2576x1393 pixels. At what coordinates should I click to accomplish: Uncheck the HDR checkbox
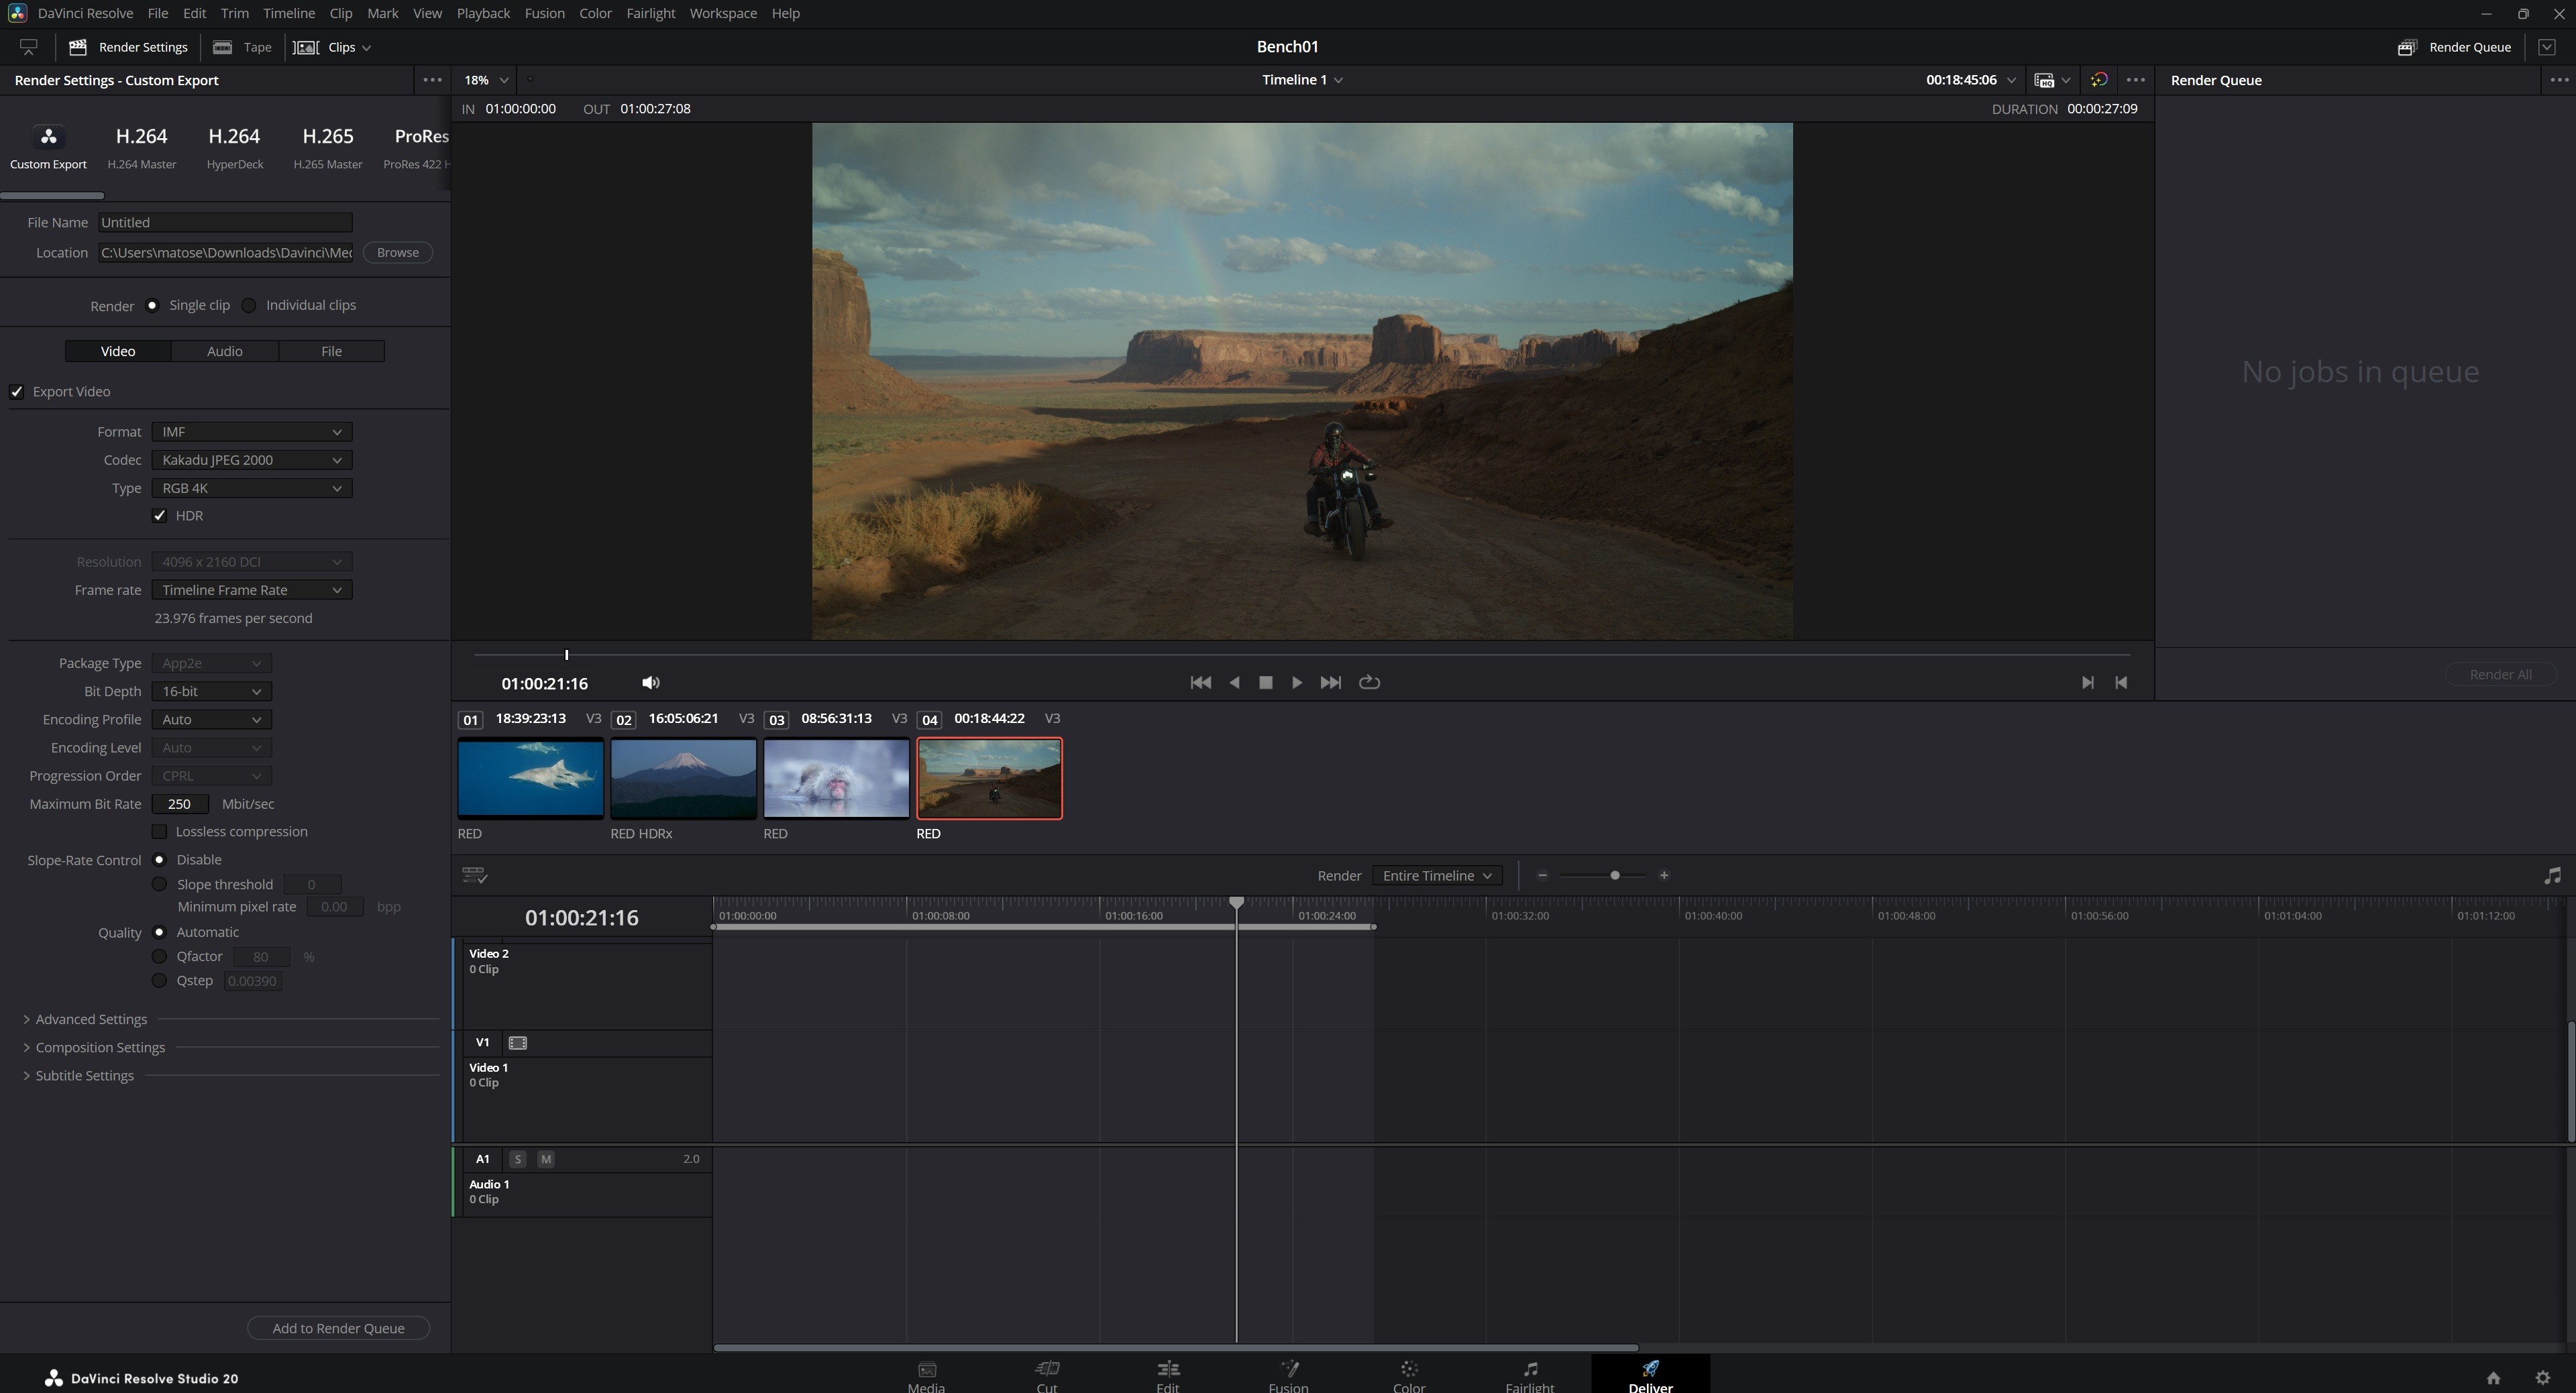(160, 516)
